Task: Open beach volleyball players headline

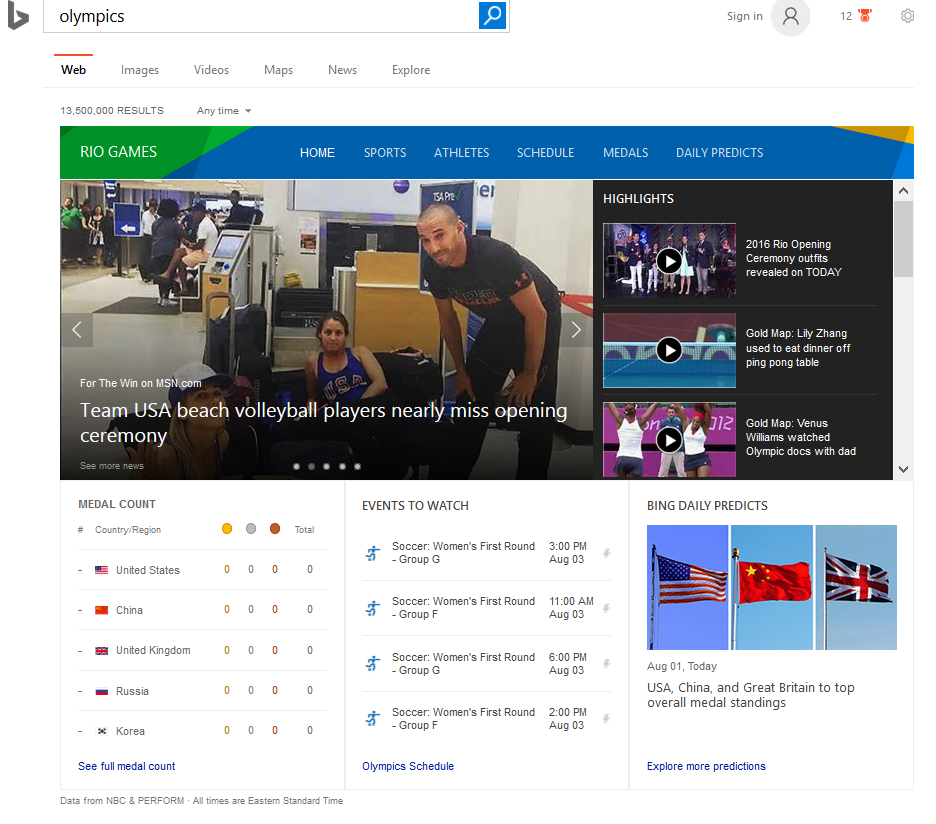Action: (x=323, y=423)
